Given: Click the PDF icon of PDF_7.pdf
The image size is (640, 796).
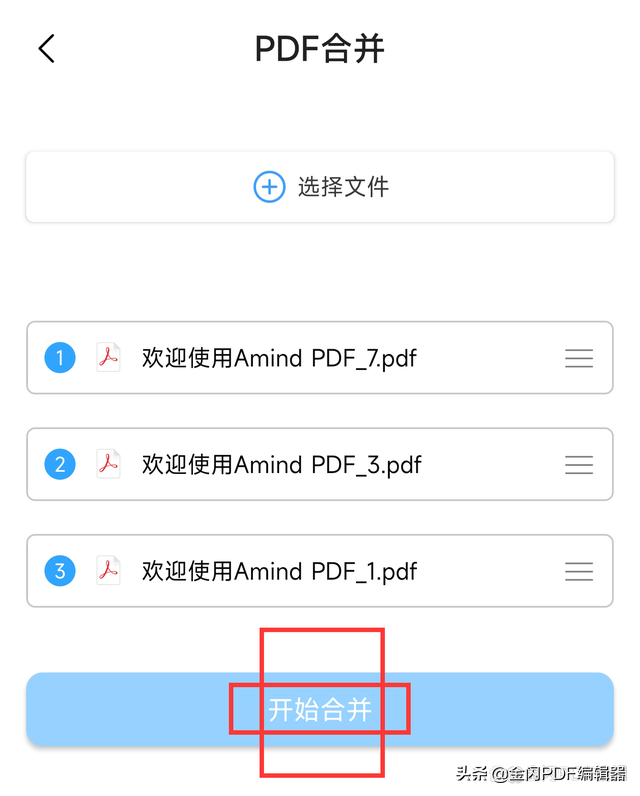Looking at the screenshot, I should pos(108,358).
